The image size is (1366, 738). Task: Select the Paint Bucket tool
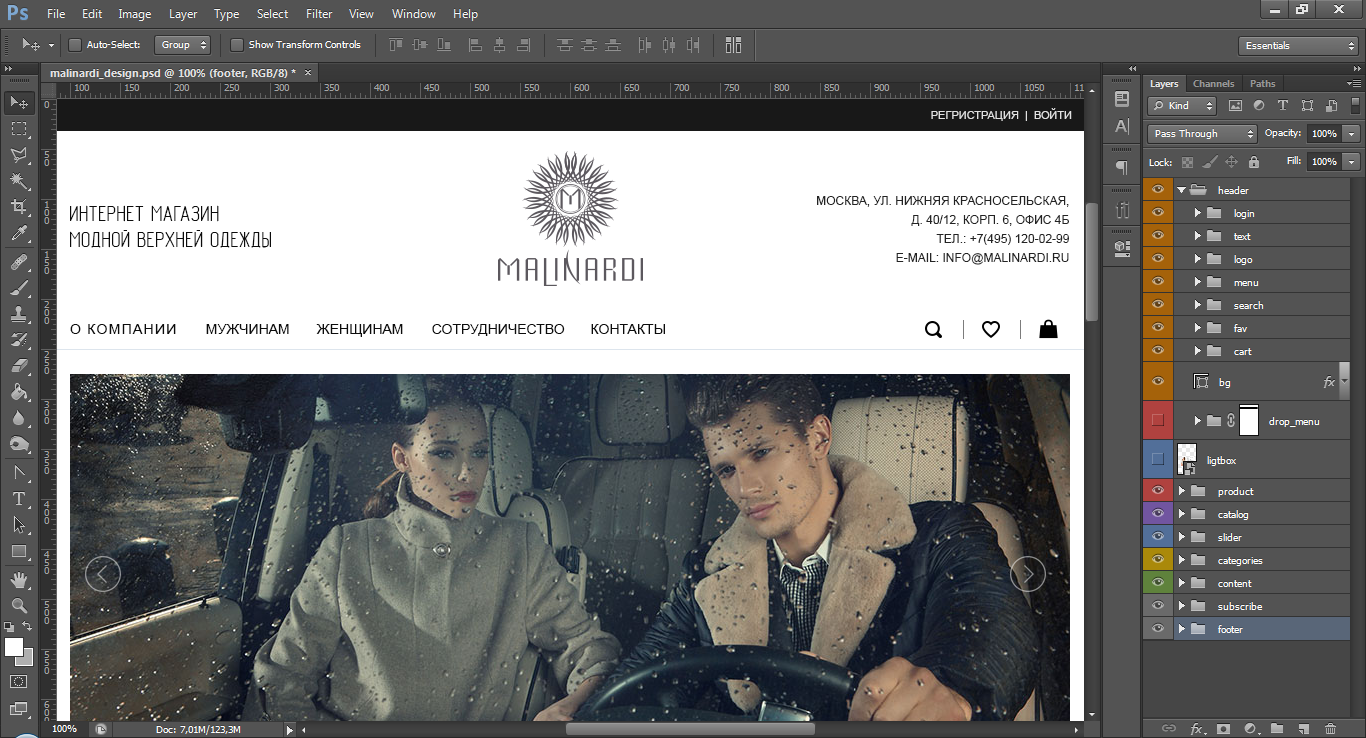click(19, 392)
